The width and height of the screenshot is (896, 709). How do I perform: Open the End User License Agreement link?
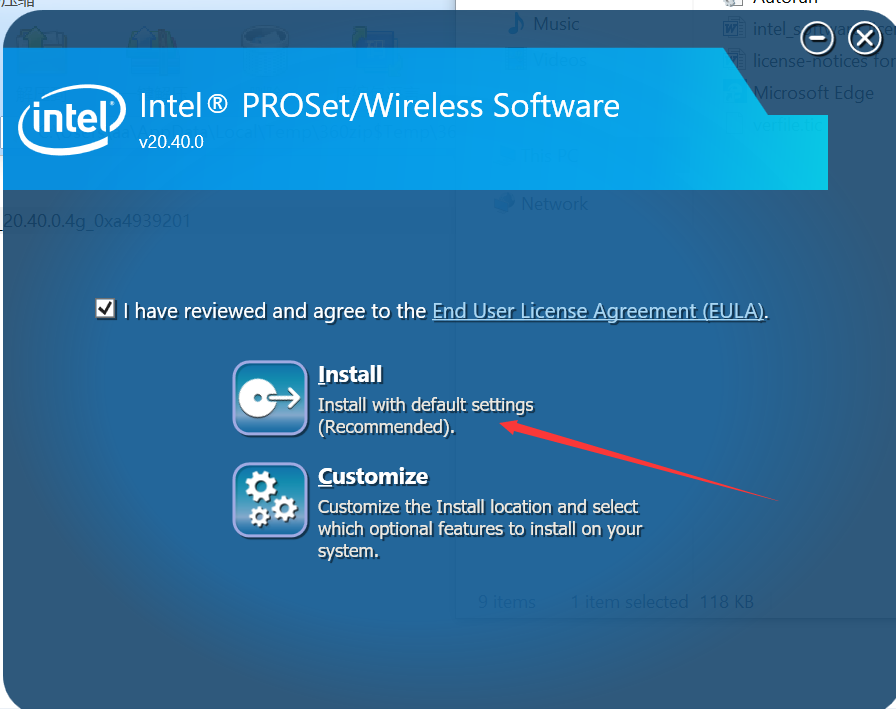(x=598, y=311)
